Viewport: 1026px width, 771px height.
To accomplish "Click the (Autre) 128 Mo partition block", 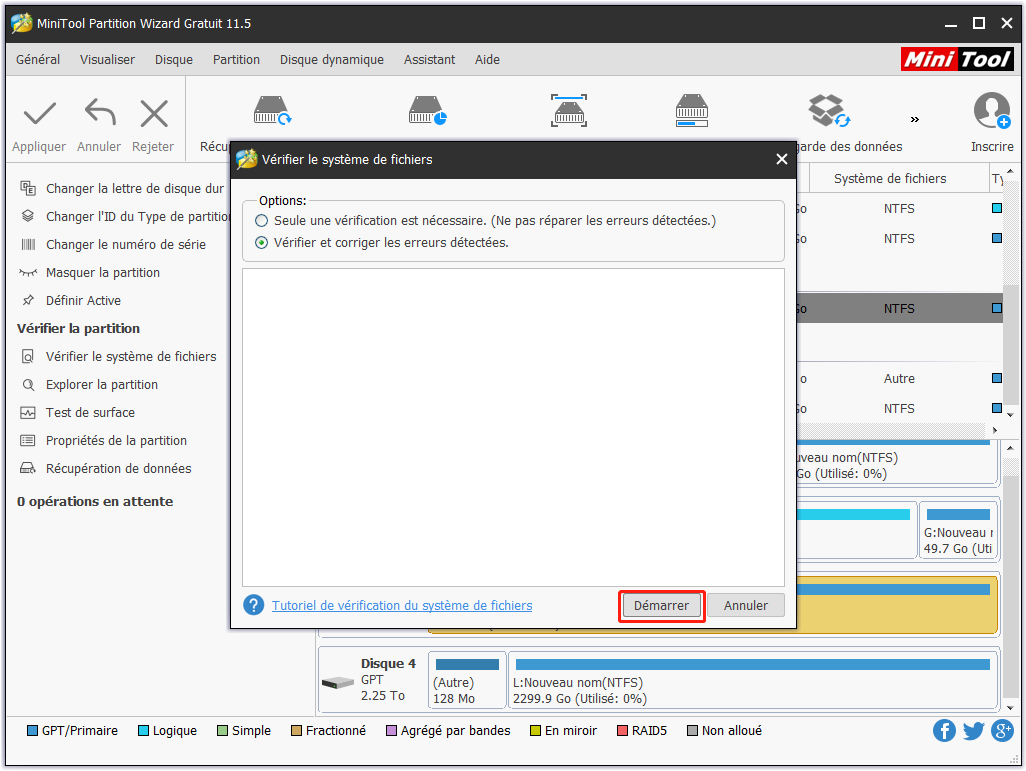I will (467, 680).
